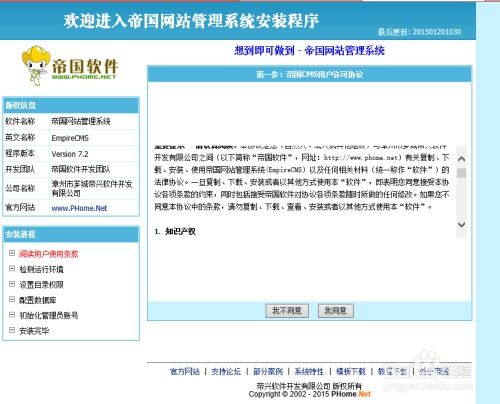Click the 官方网站 row label in table

(20, 208)
